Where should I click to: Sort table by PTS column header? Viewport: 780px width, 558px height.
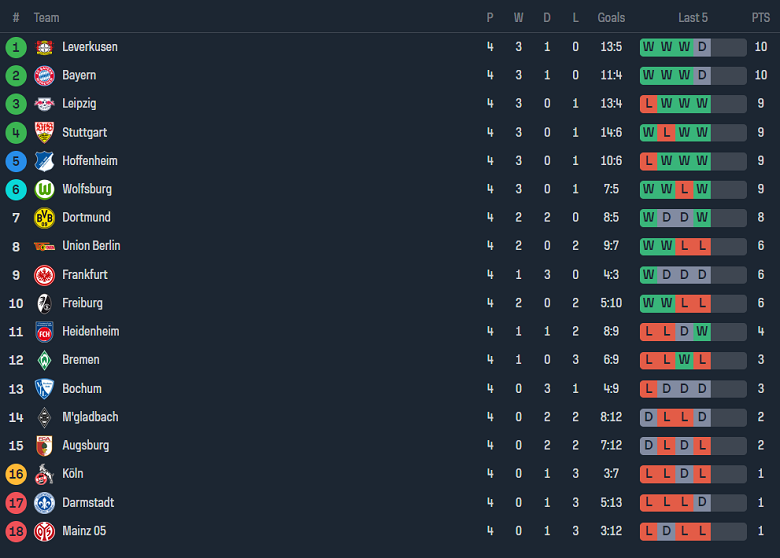(761, 17)
